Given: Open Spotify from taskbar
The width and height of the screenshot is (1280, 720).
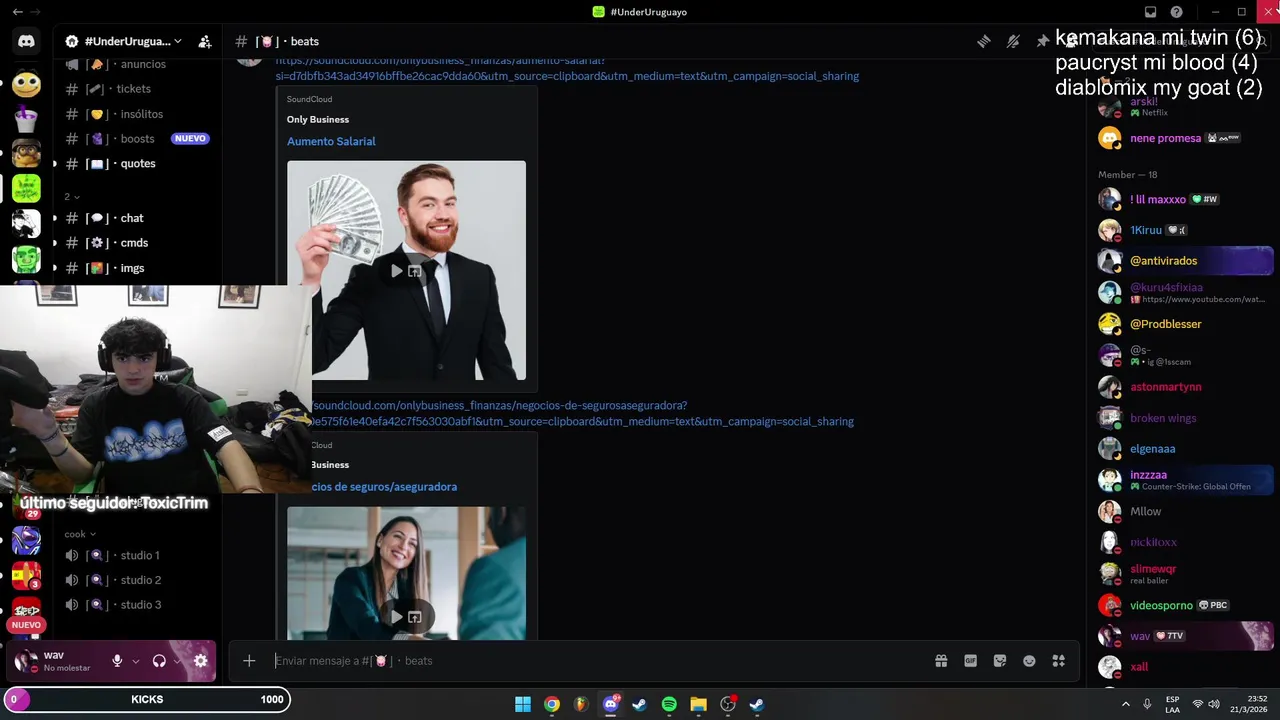Looking at the screenshot, I should (669, 704).
